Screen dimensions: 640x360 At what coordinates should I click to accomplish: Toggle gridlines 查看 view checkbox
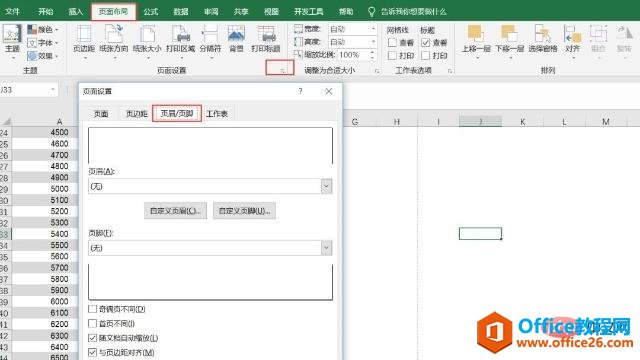tap(392, 42)
